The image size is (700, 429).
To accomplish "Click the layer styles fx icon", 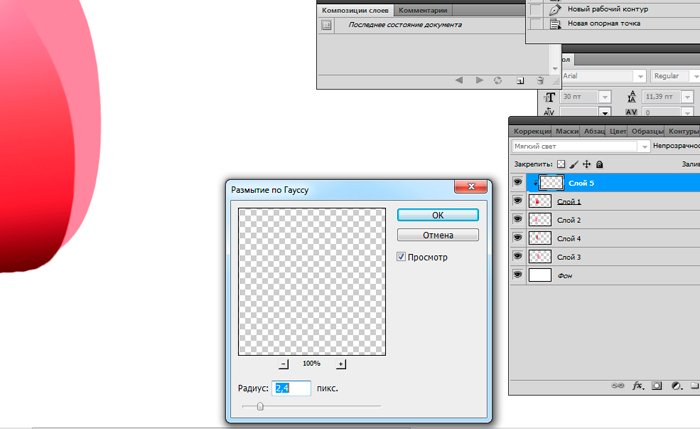I will pos(636,385).
